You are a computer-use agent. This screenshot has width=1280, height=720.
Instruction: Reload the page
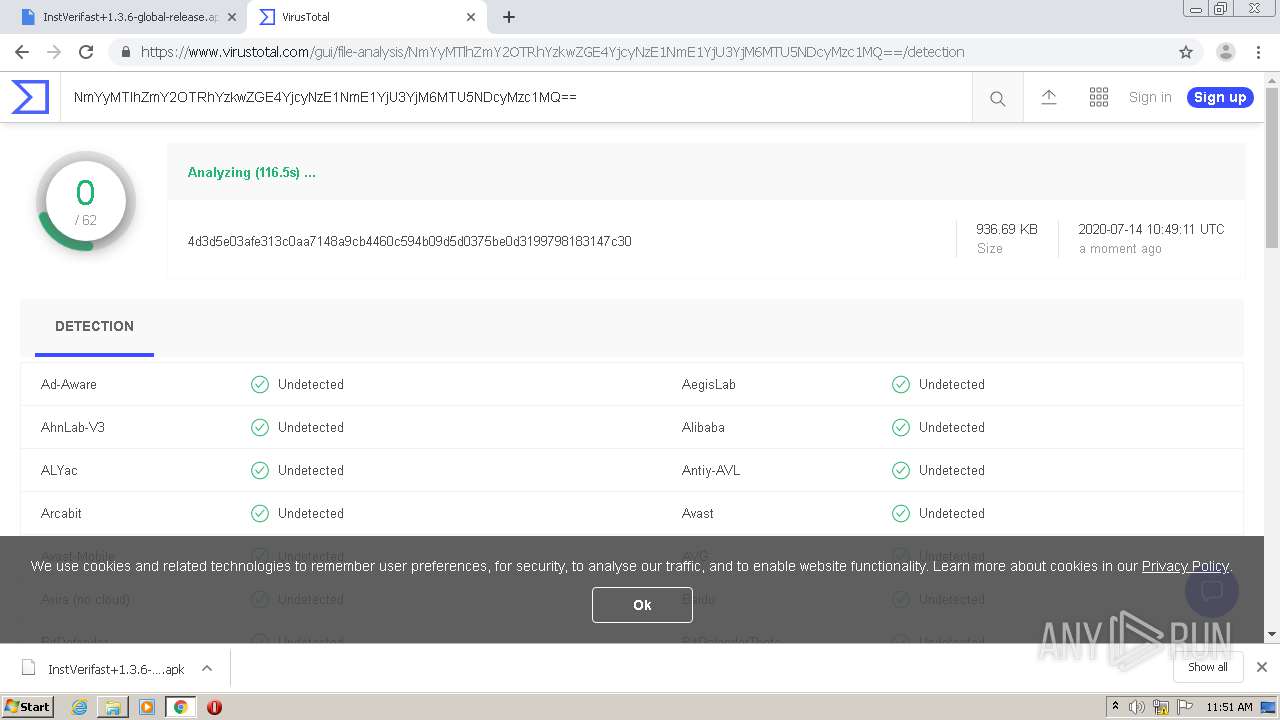[x=86, y=52]
